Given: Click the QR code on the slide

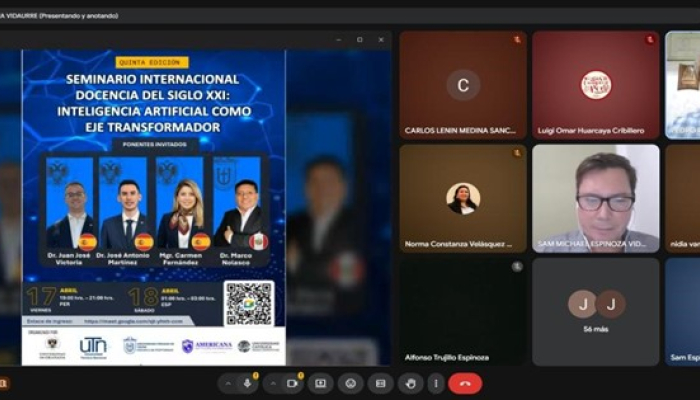Looking at the screenshot, I should (248, 303).
